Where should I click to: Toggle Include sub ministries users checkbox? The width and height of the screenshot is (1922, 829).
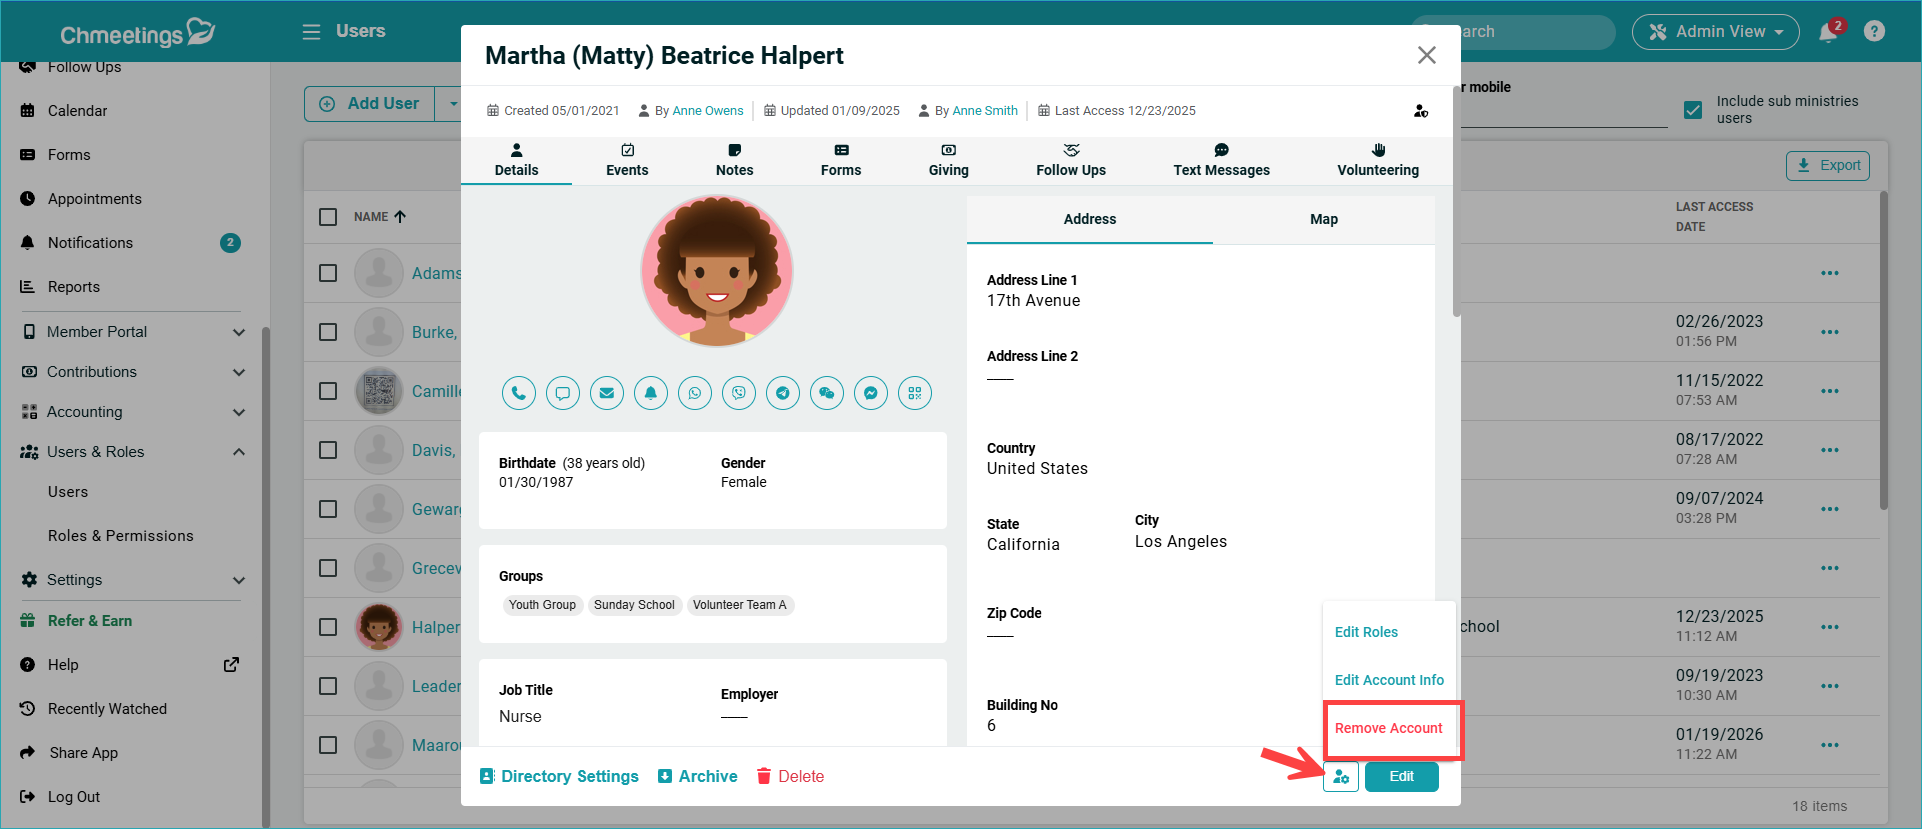pos(1693,110)
